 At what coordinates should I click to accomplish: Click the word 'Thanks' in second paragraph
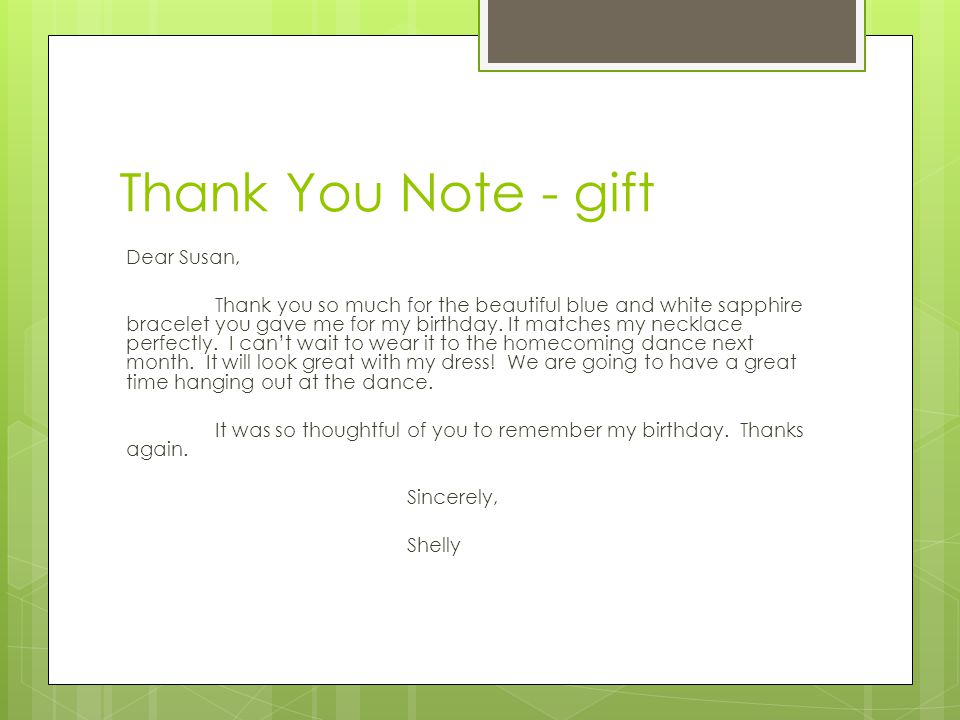point(771,430)
